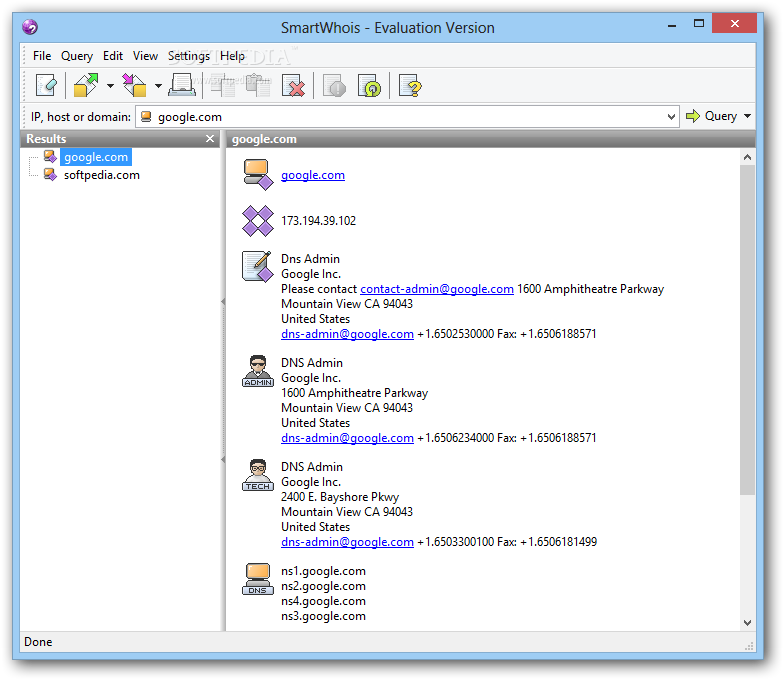Screen dimensions: 784x680
Task: Click the scroll up arrow of details pane
Action: (x=748, y=157)
